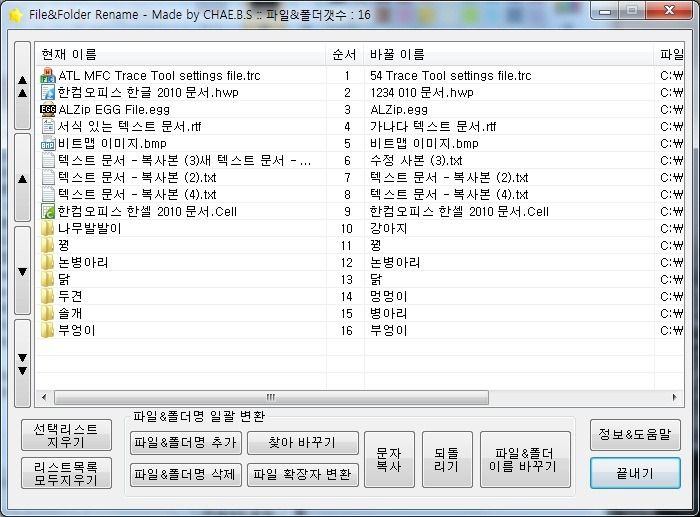This screenshot has width=700, height=517.
Task: Select new name 멍멍이
Action: 388,296
